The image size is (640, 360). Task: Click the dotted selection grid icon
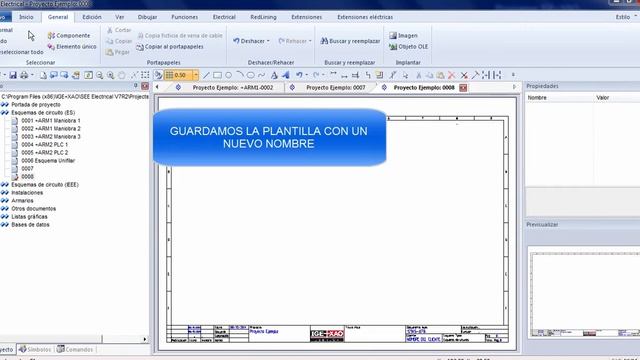tap(145, 75)
